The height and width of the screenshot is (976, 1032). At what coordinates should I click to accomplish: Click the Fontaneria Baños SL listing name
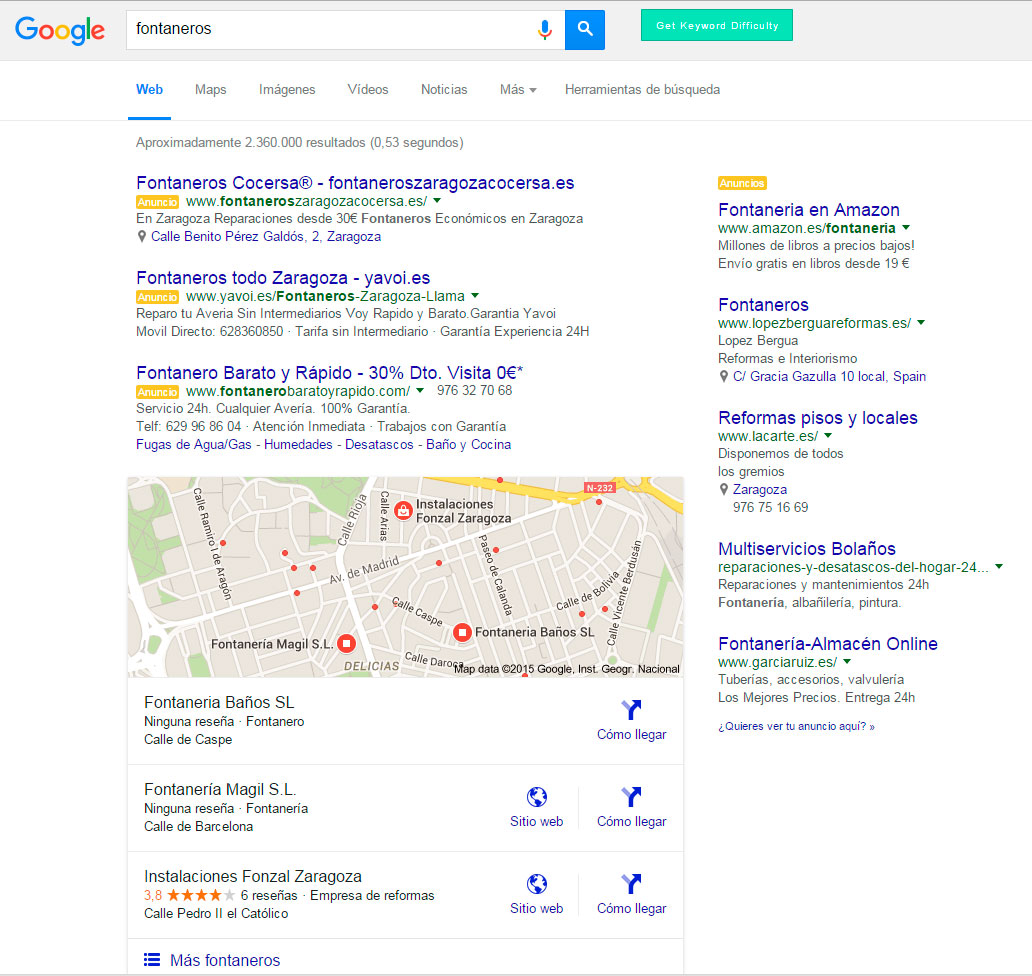[x=219, y=702]
